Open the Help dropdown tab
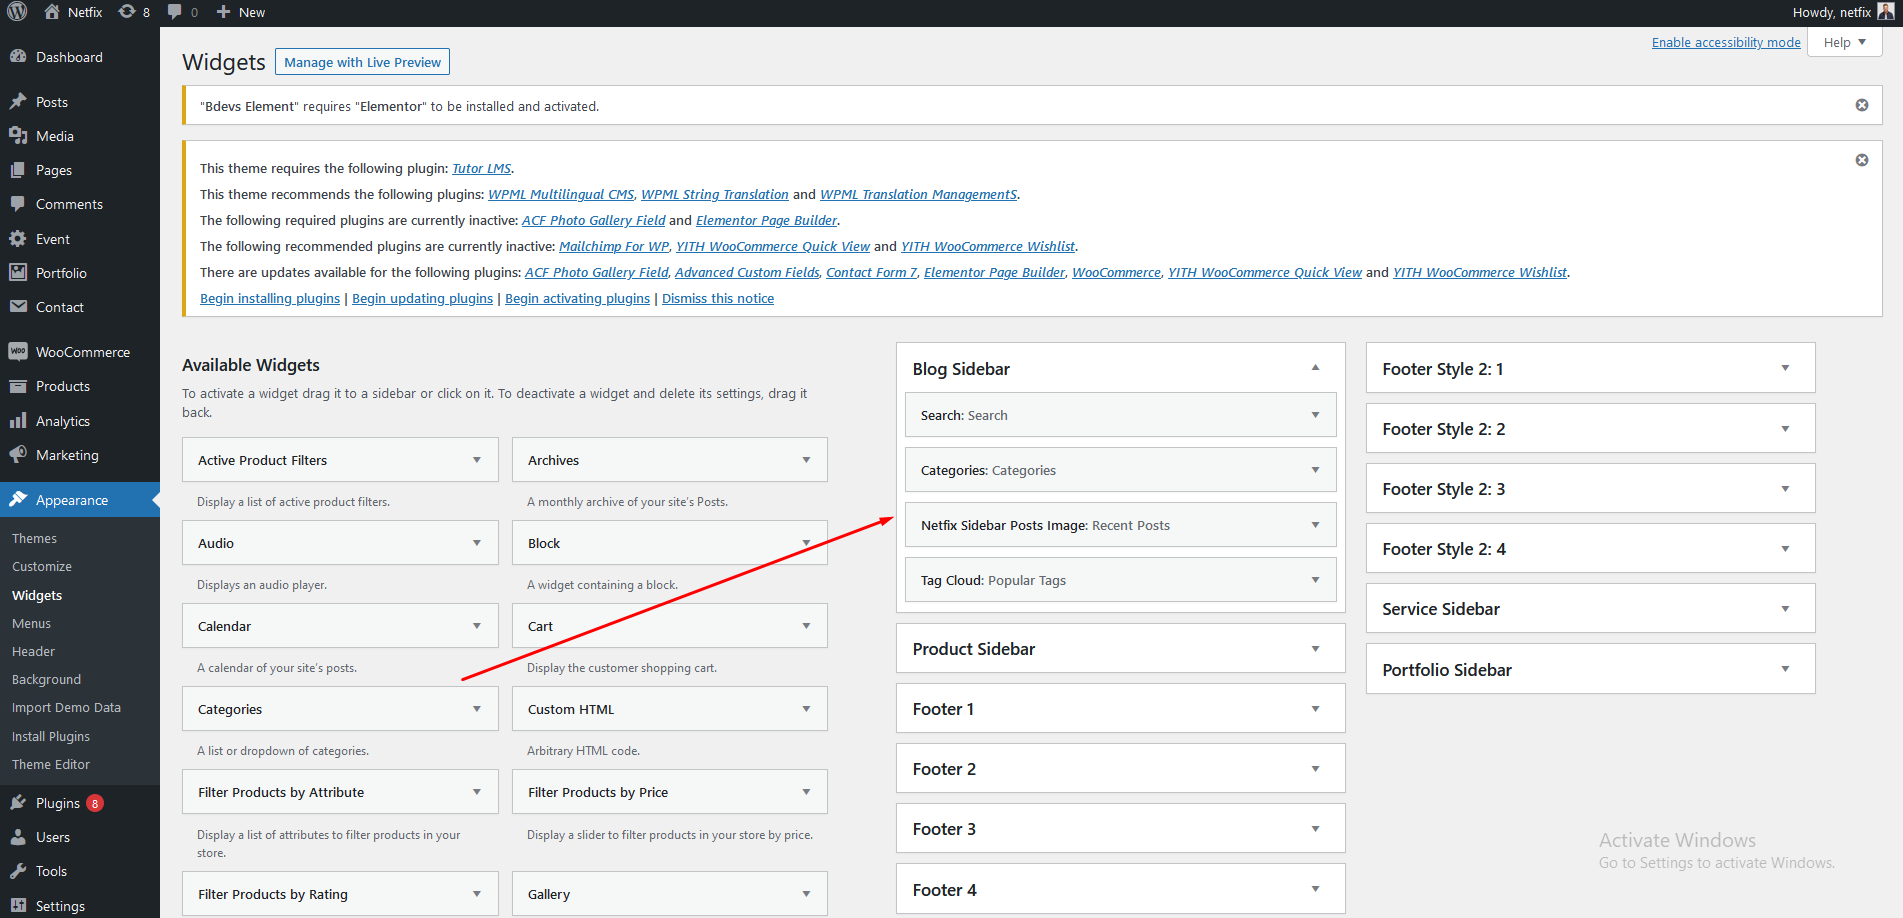This screenshot has height=918, width=1903. [1844, 42]
